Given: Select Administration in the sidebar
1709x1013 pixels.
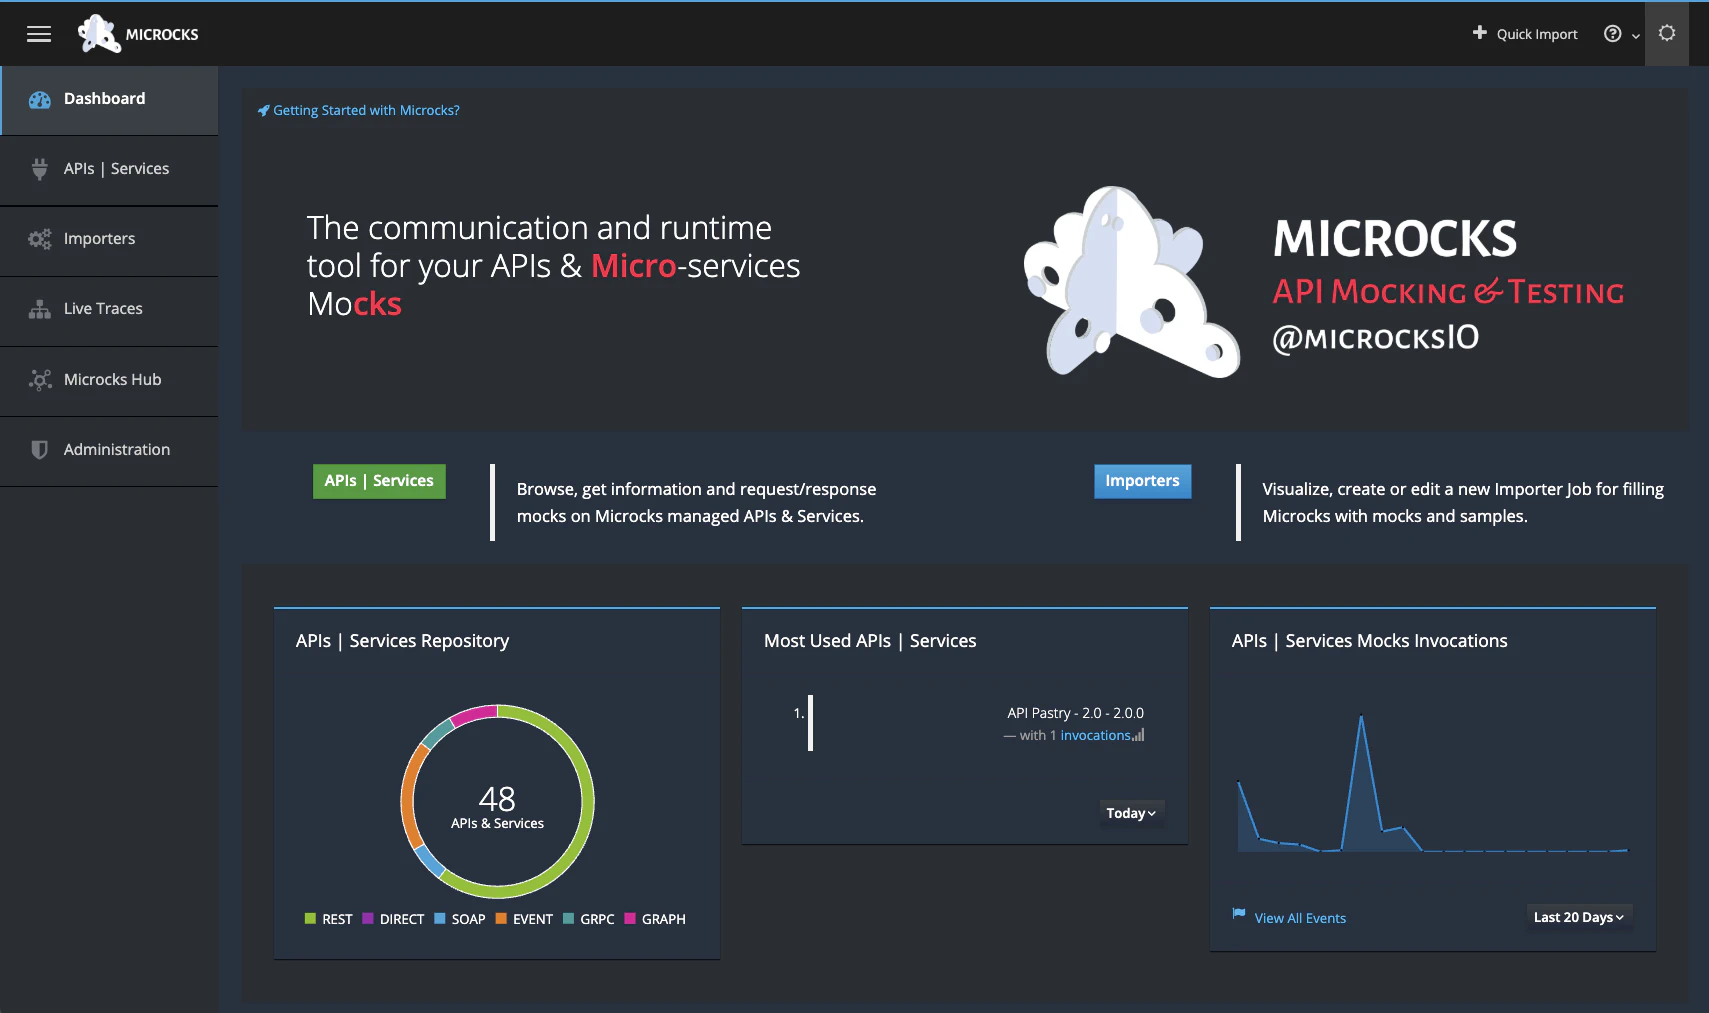Looking at the screenshot, I should coord(116,449).
